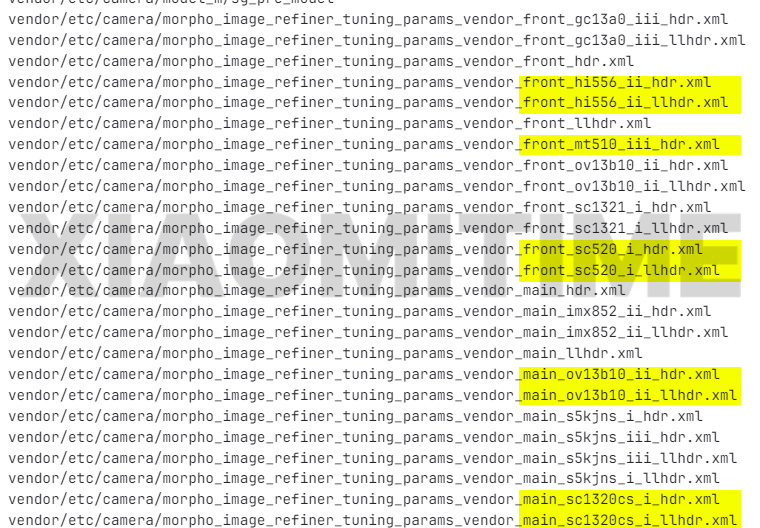Select the front_gc13a0_iii_llhdr.xml line

tap(377, 40)
